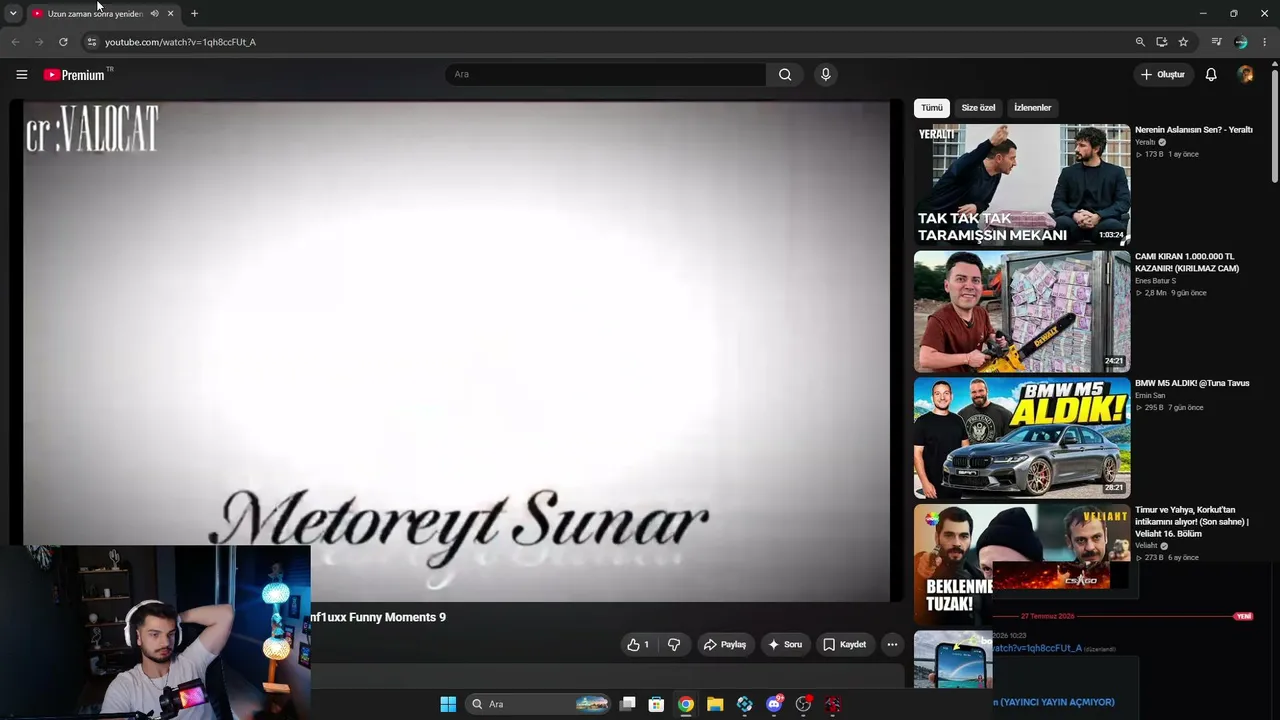1280x720 pixels.
Task: Open File Explorer from taskbar
Action: 715,704
